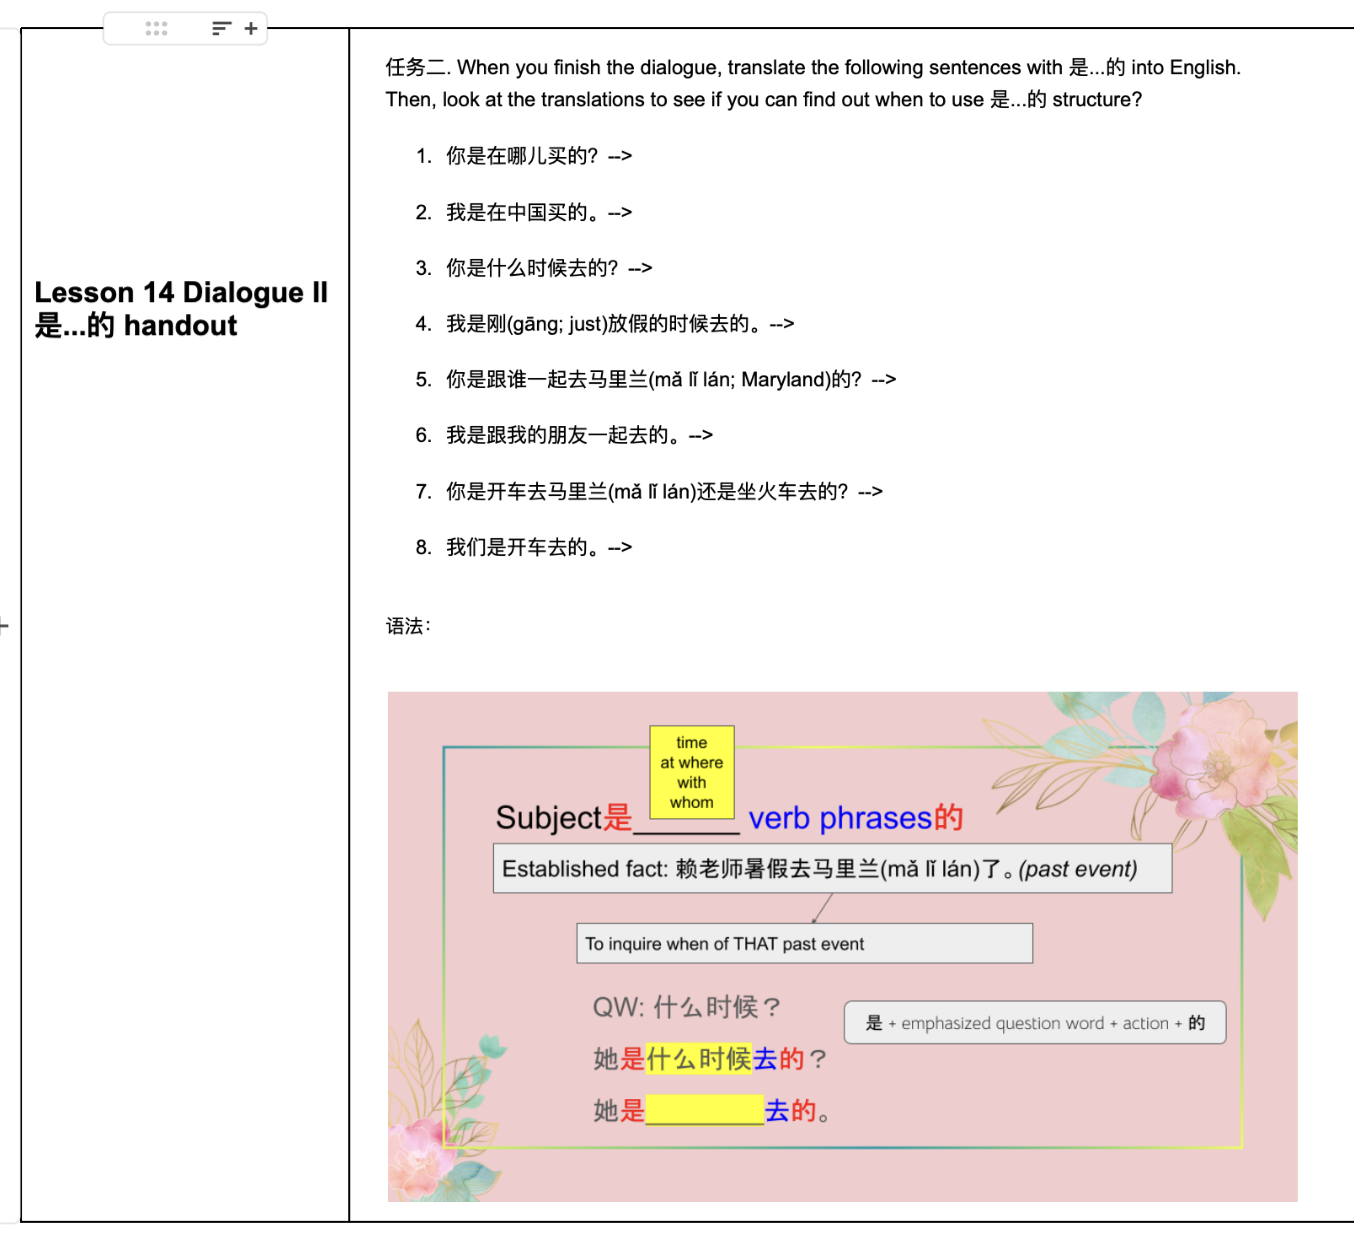Select the pink floral grammar image
Viewport: 1354px width, 1254px height.
[842, 946]
